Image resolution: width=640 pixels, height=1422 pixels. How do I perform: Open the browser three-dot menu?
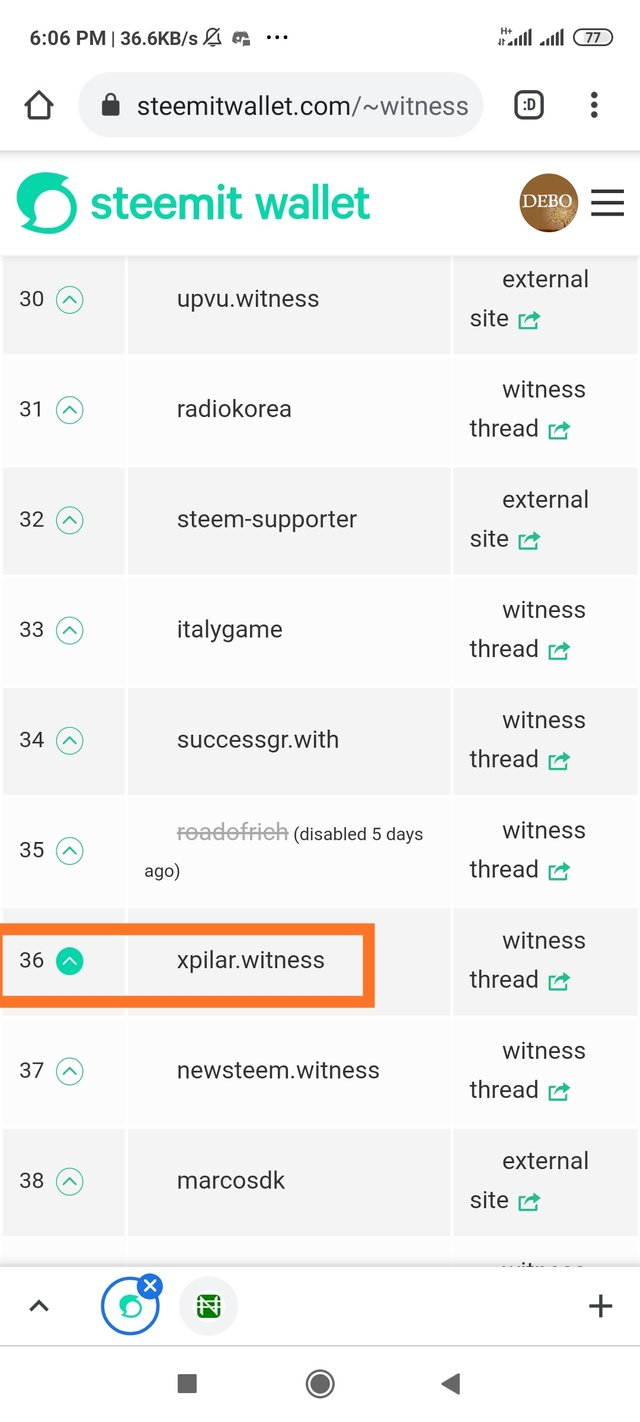tap(594, 105)
